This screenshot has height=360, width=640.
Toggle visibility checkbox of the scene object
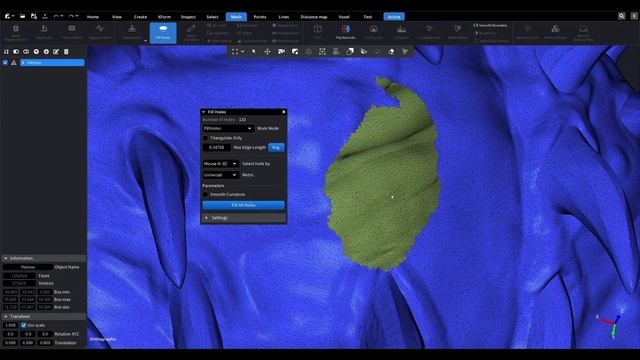tap(5, 62)
